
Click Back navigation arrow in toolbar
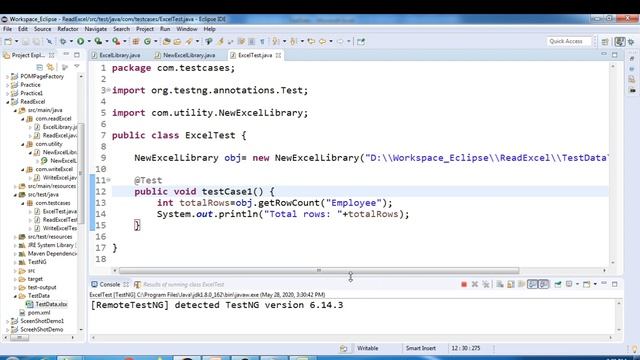tap(322, 41)
